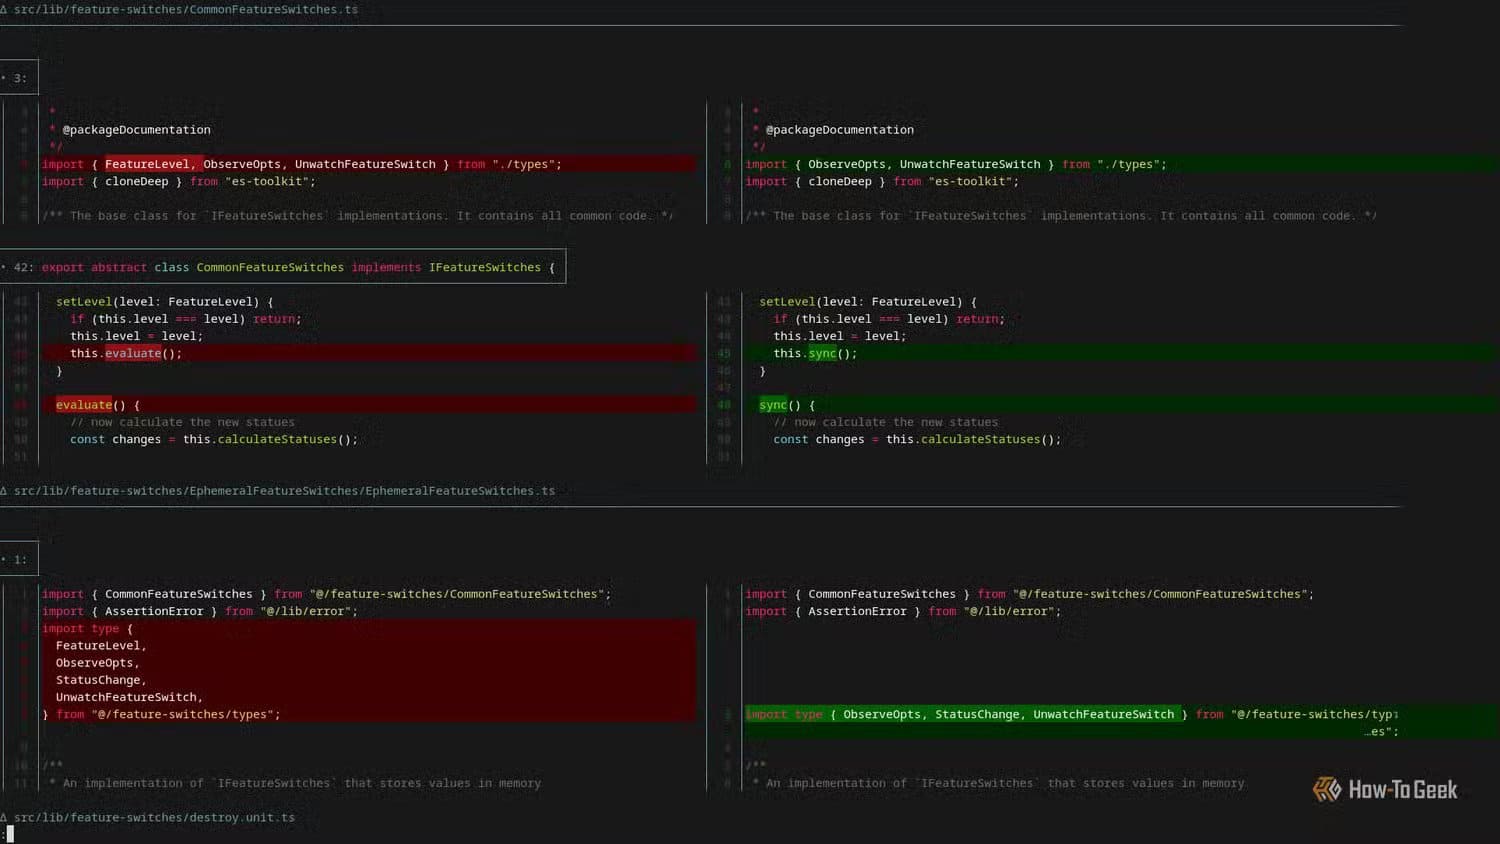The width and height of the screenshot is (1500, 844).
Task: Click the removed "ObserveOpts," line in the import type block
Action: click(x=368, y=663)
